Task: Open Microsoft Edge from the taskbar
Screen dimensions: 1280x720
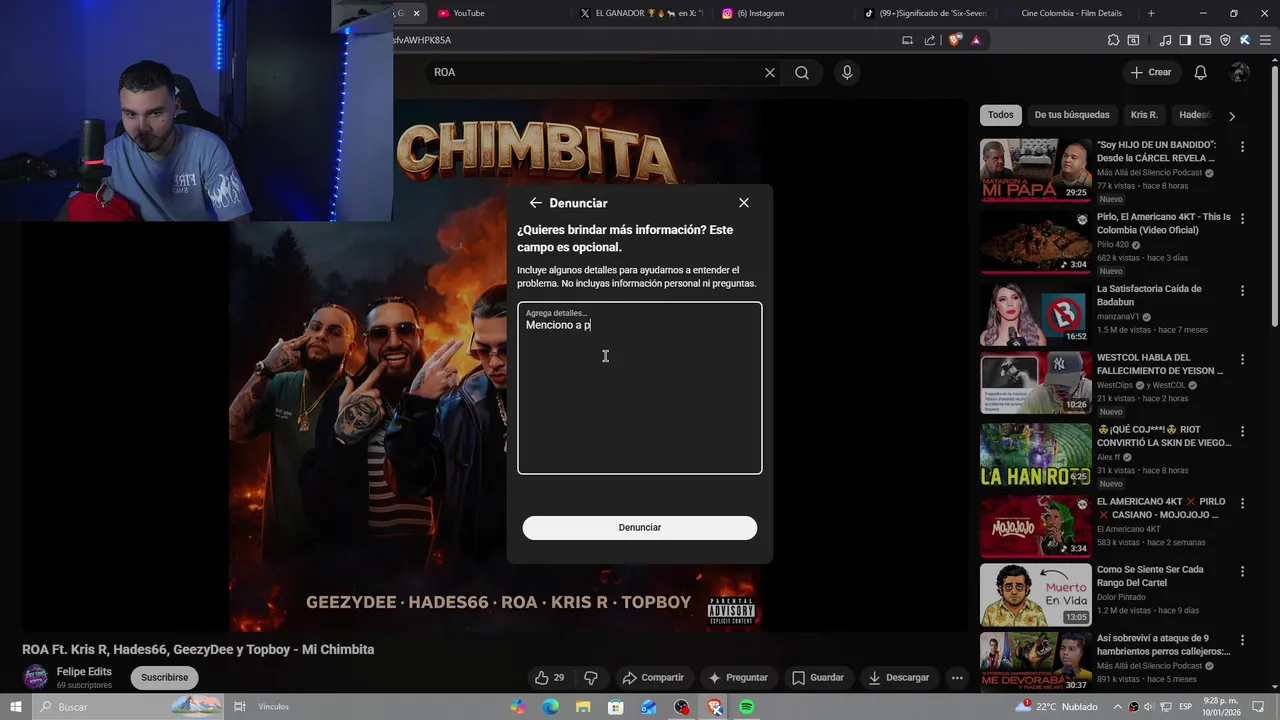Action: coord(551,707)
